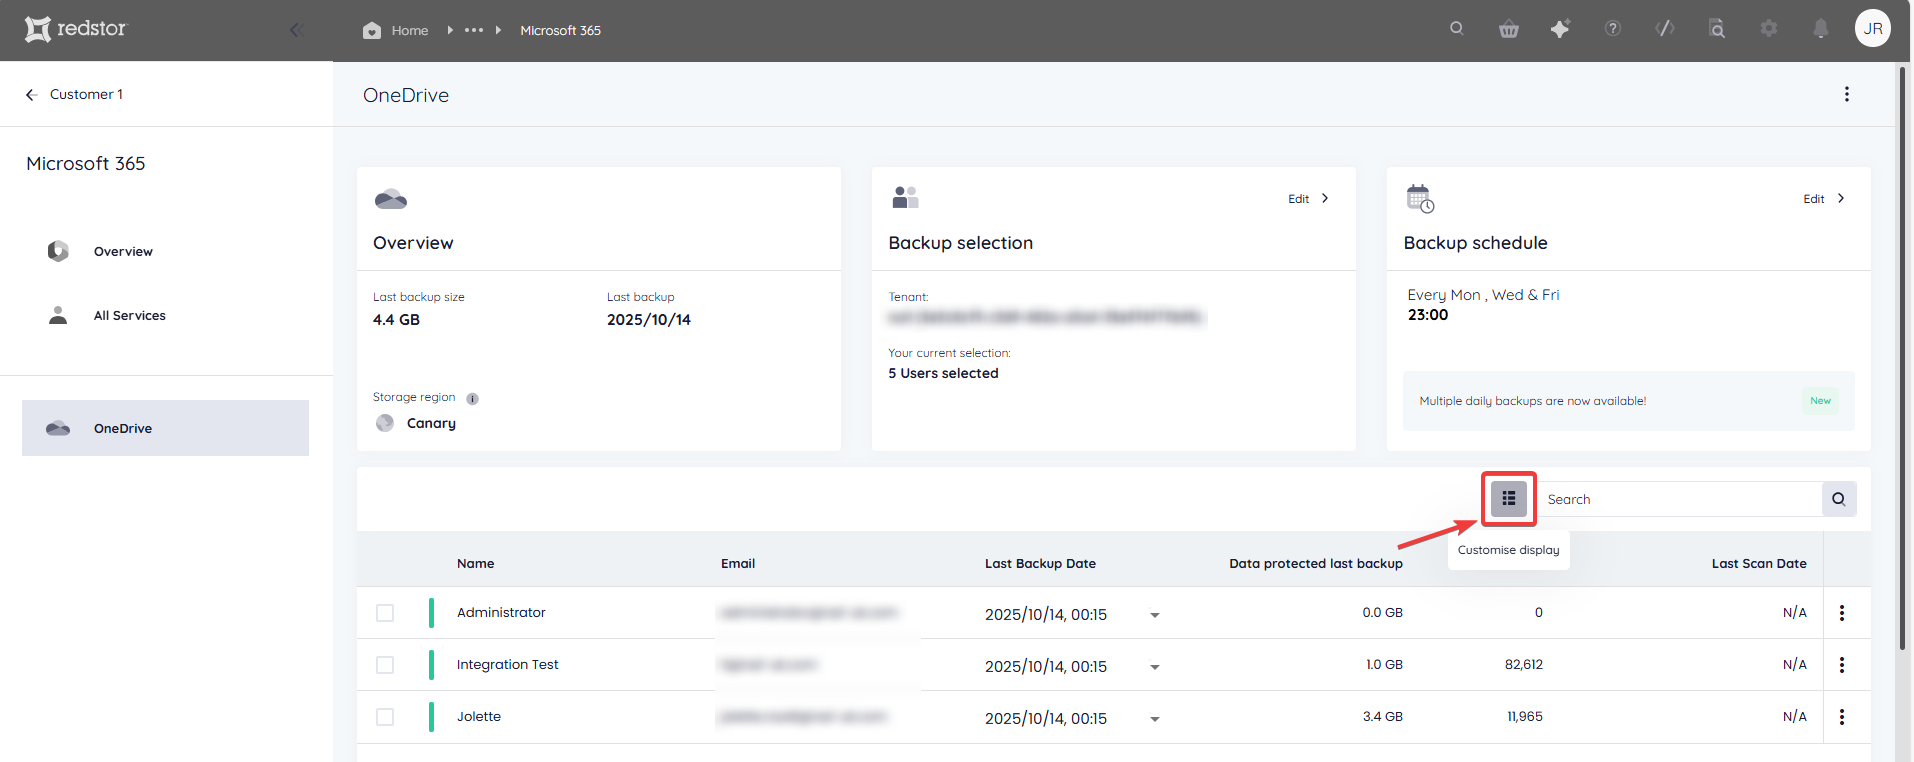Tick the Integration Test row checkbox
The image size is (1914, 762).
click(385, 665)
